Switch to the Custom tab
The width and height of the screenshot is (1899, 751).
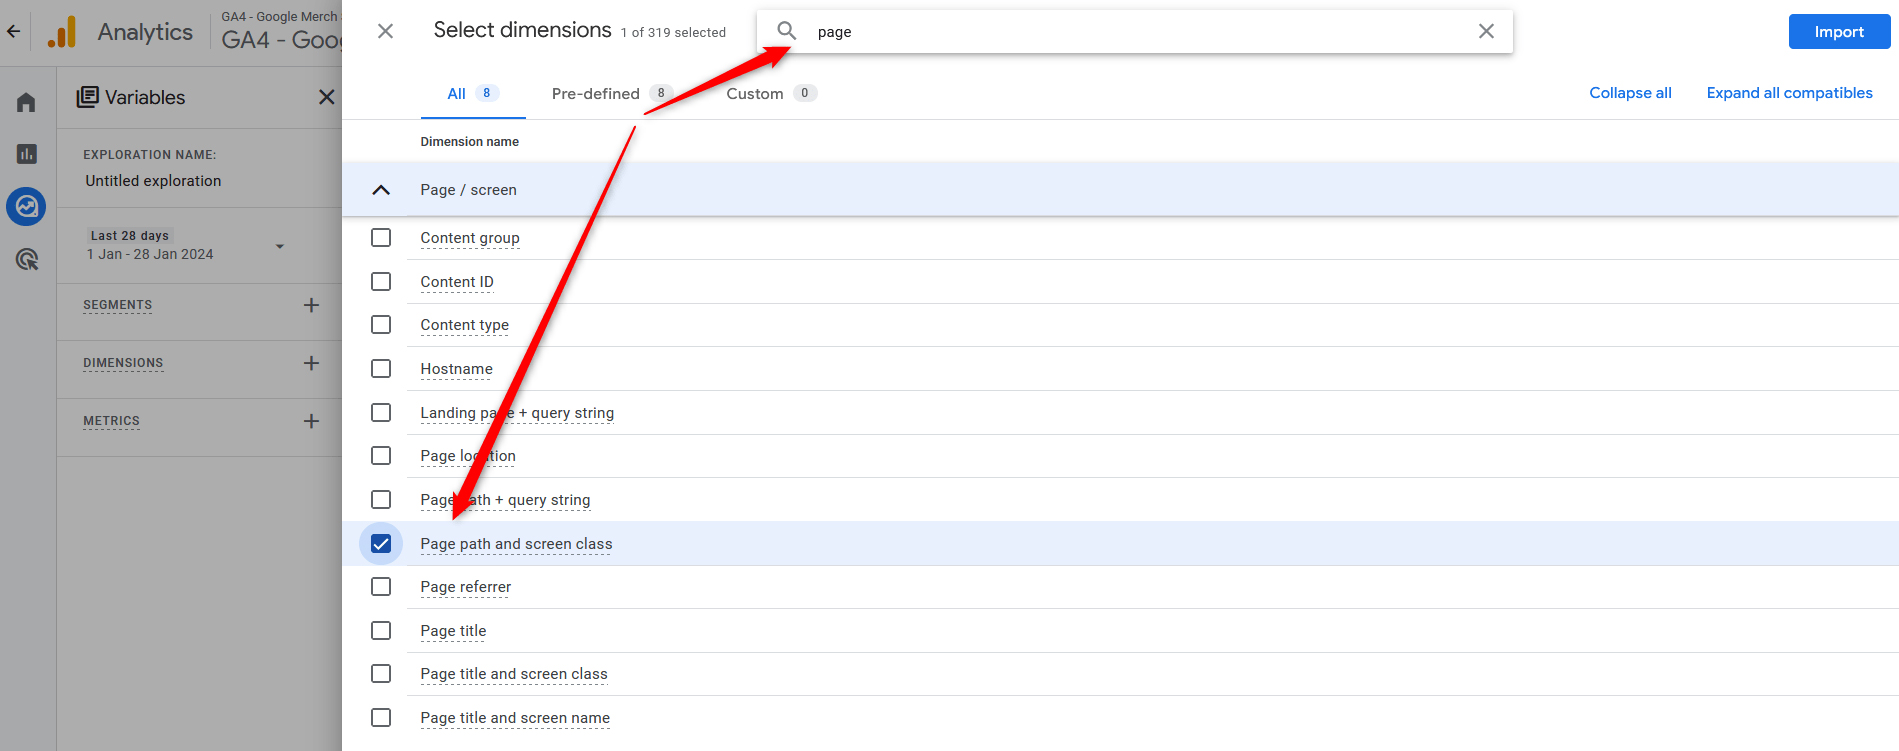pos(755,94)
